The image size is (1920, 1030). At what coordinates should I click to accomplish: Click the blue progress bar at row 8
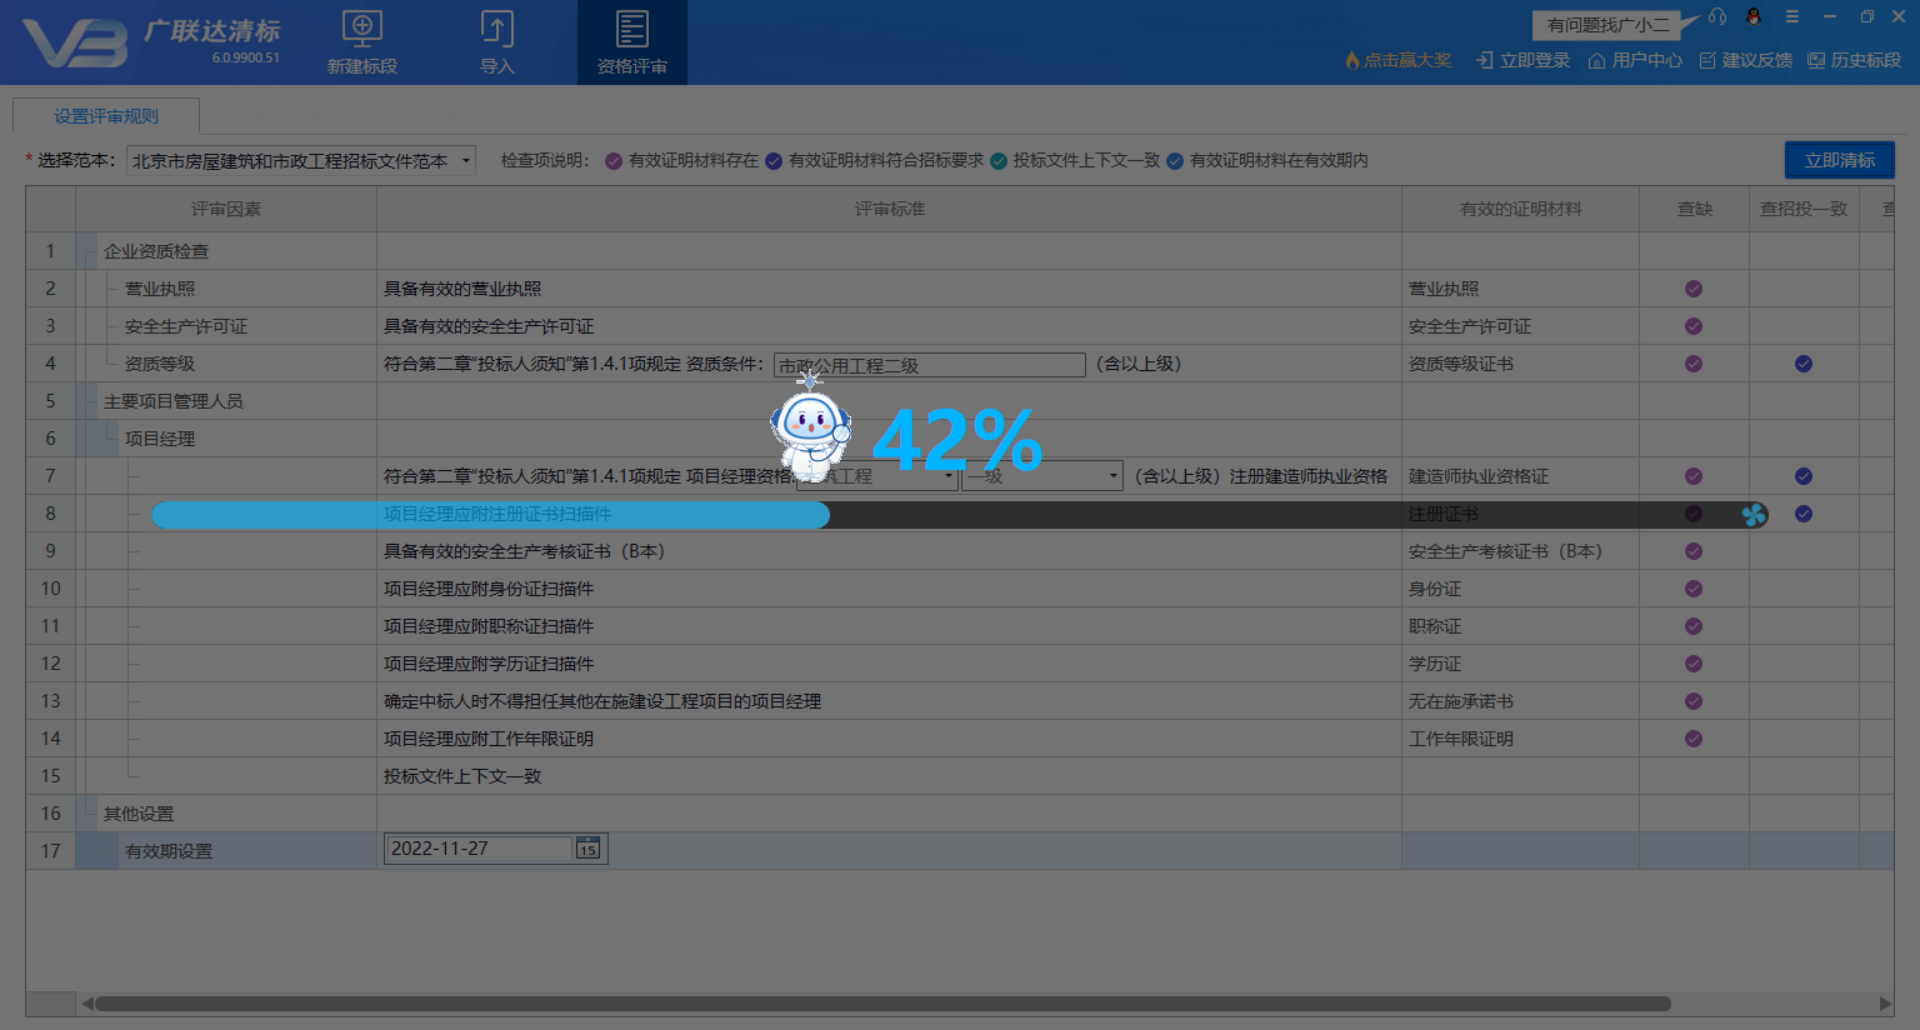tap(490, 515)
